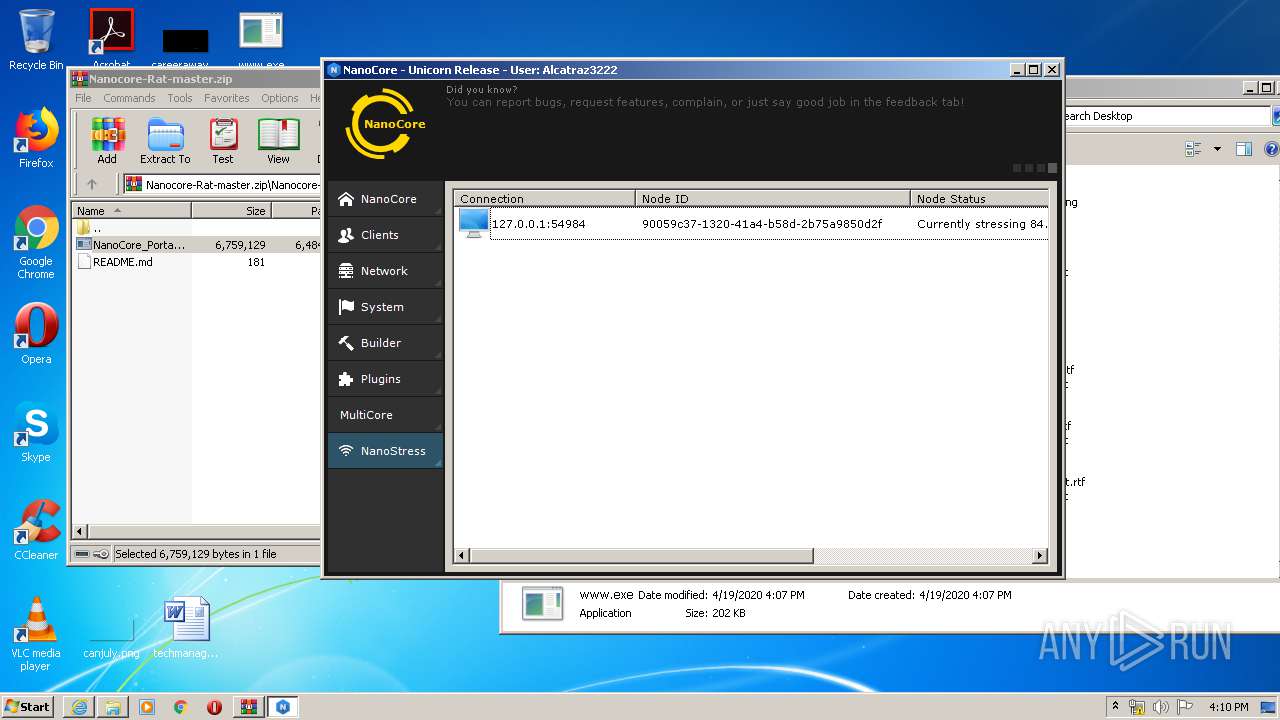The image size is (1280, 720).
Task: Open the WinRAR Tools menu
Action: 180,98
